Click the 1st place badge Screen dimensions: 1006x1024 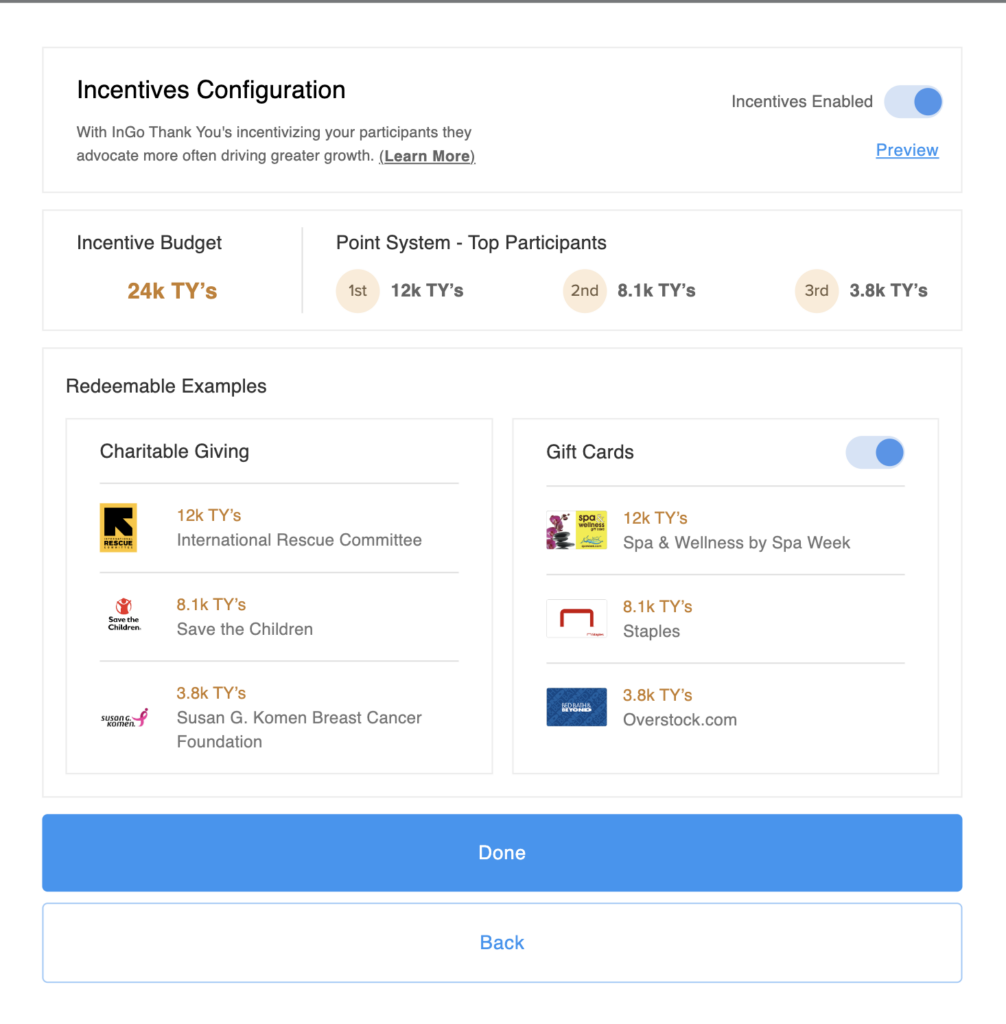tap(357, 291)
